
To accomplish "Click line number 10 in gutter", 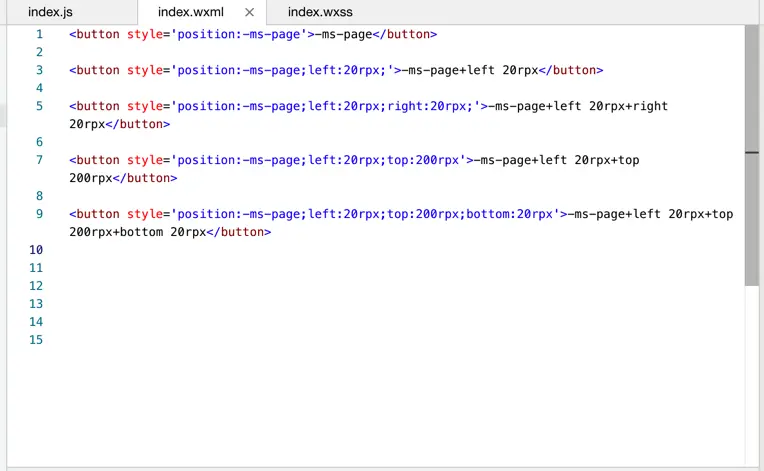I will (36, 250).
